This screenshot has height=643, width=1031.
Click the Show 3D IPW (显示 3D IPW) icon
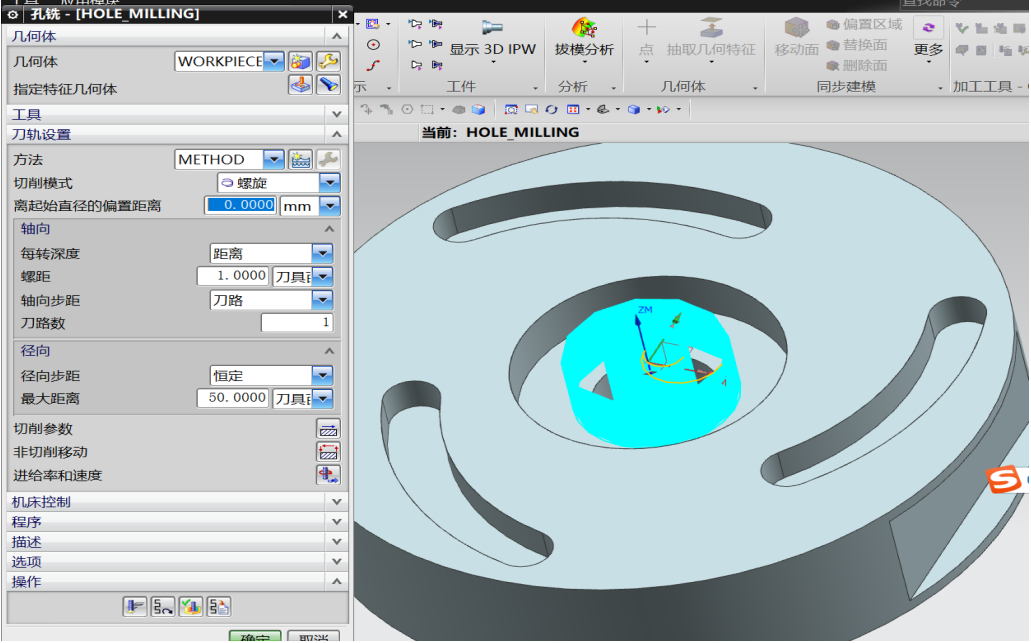tap(492, 28)
